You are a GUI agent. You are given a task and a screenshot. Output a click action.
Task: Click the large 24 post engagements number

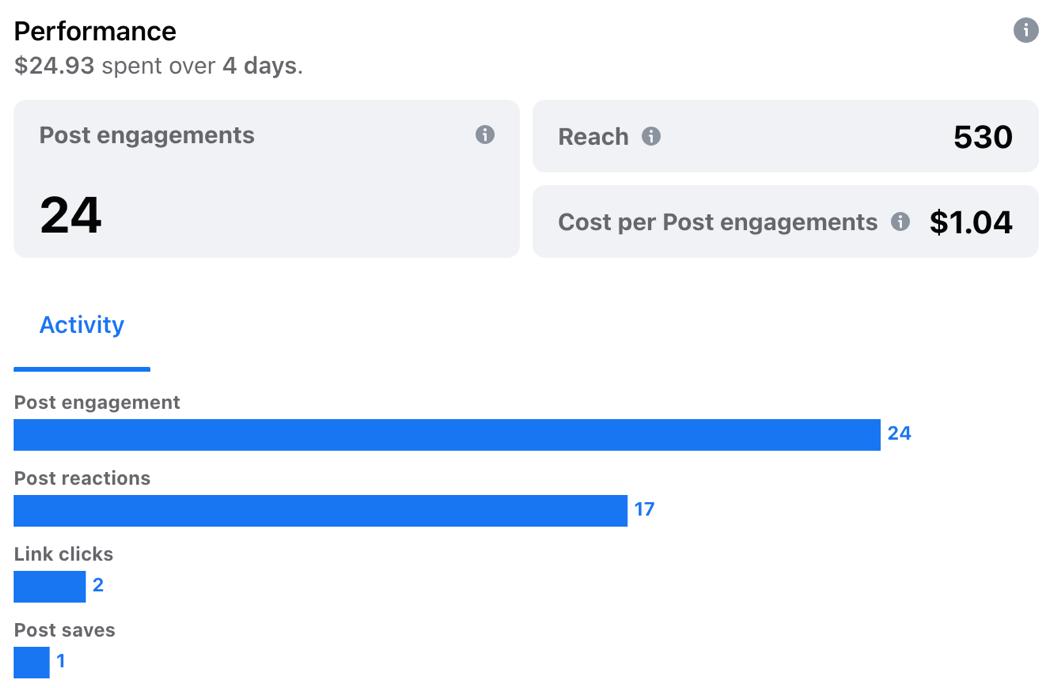tap(71, 215)
